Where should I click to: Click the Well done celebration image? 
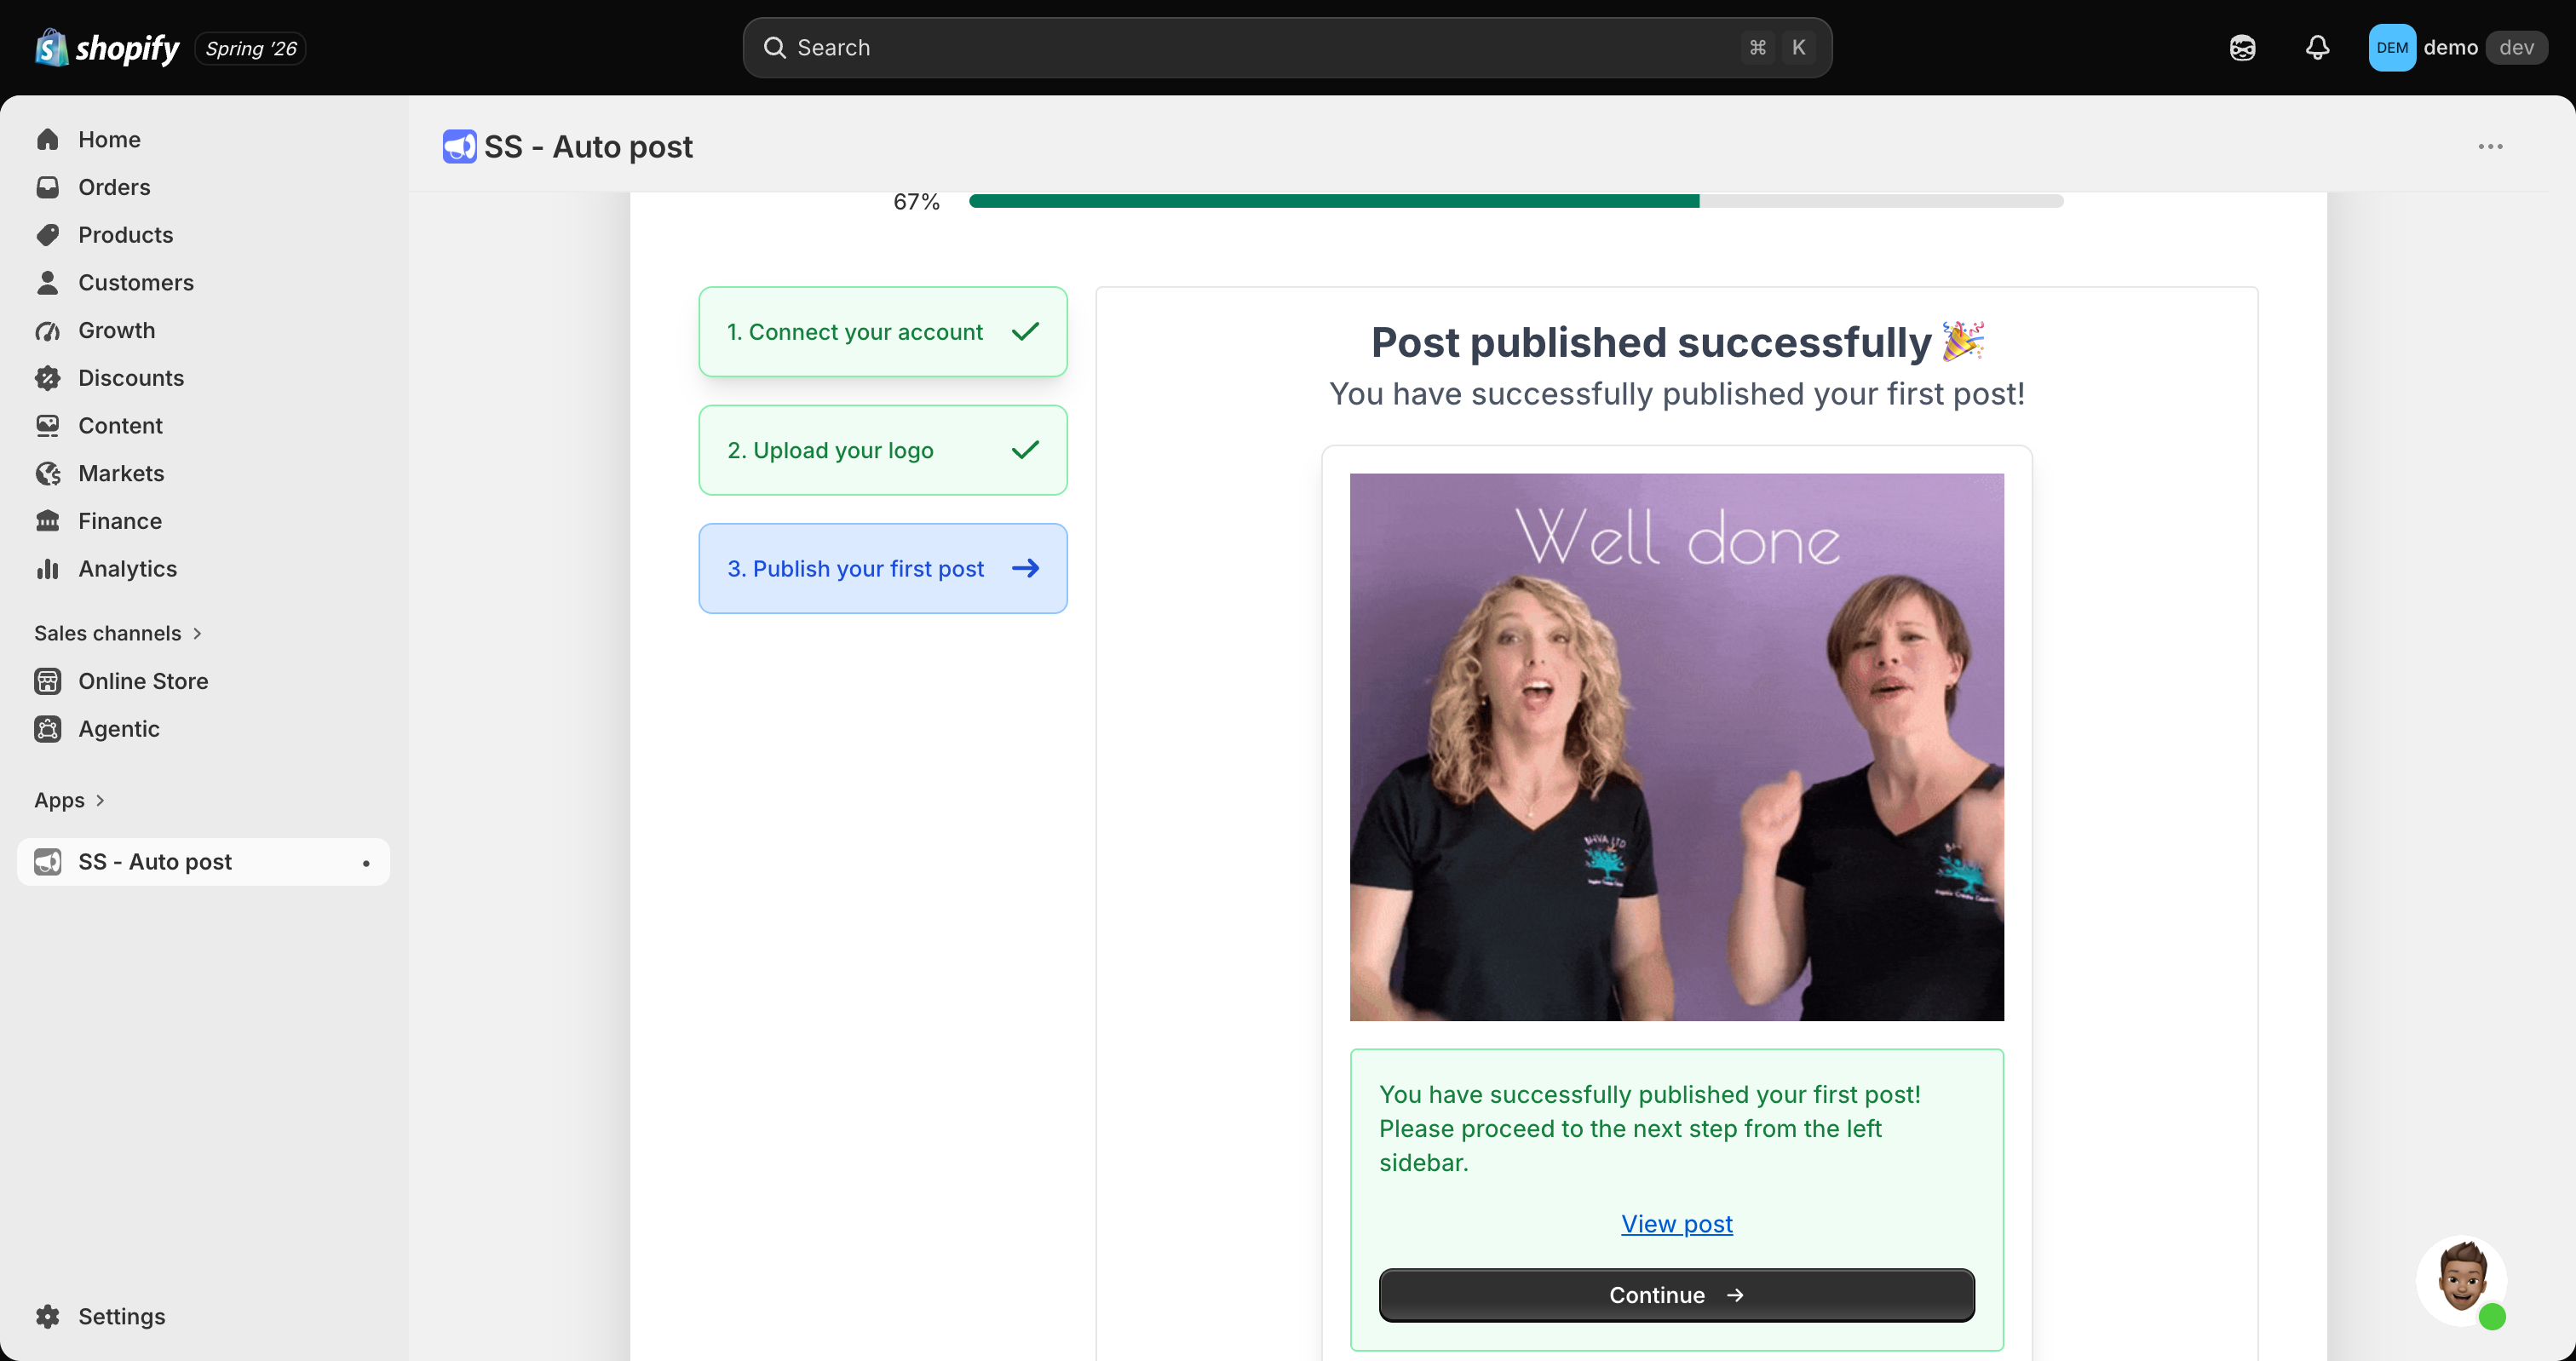tap(1677, 747)
